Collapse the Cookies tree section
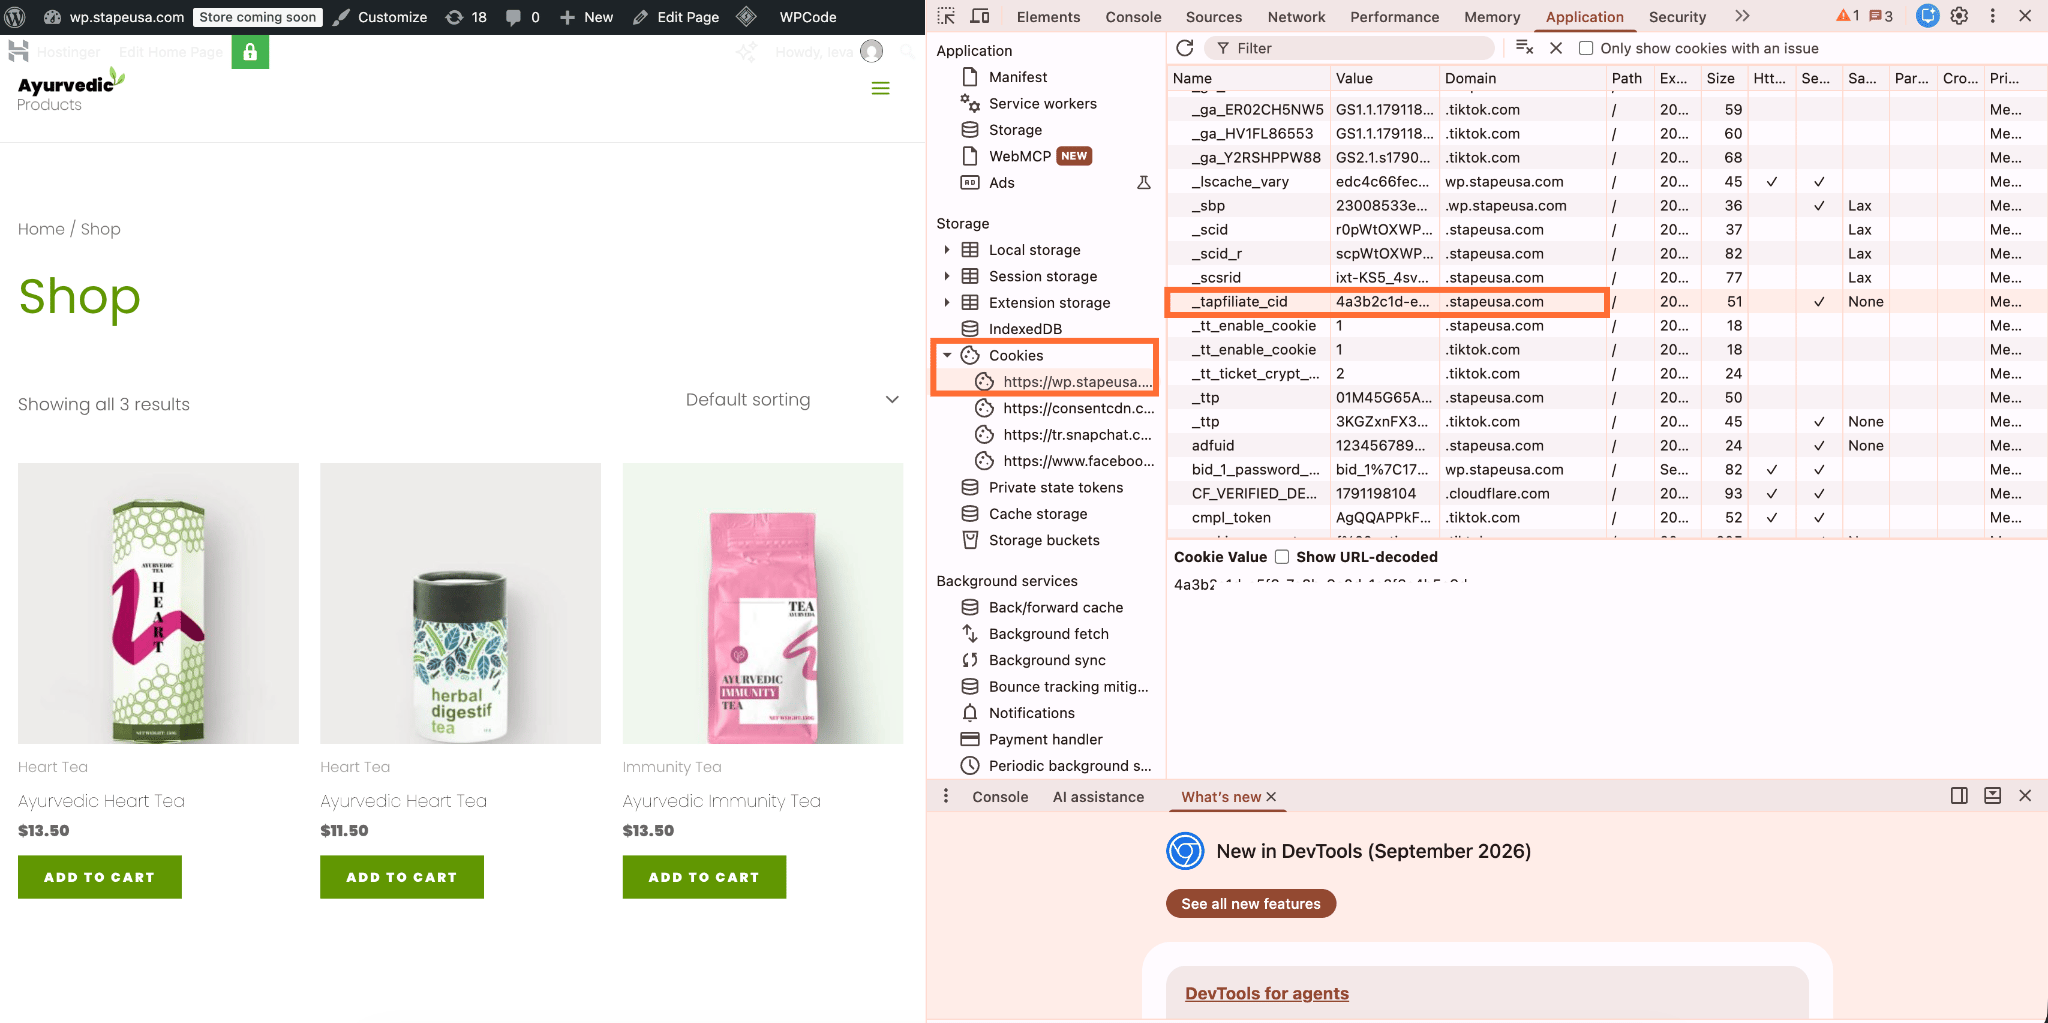Viewport: 2048px width, 1023px height. (947, 355)
